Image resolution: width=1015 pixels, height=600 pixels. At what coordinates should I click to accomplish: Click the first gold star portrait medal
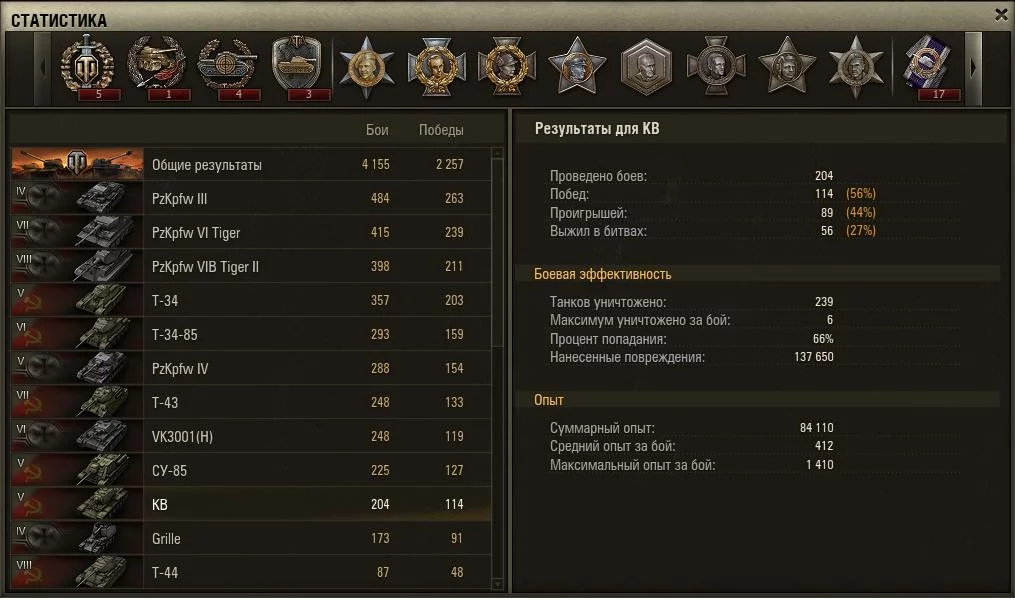coord(366,67)
